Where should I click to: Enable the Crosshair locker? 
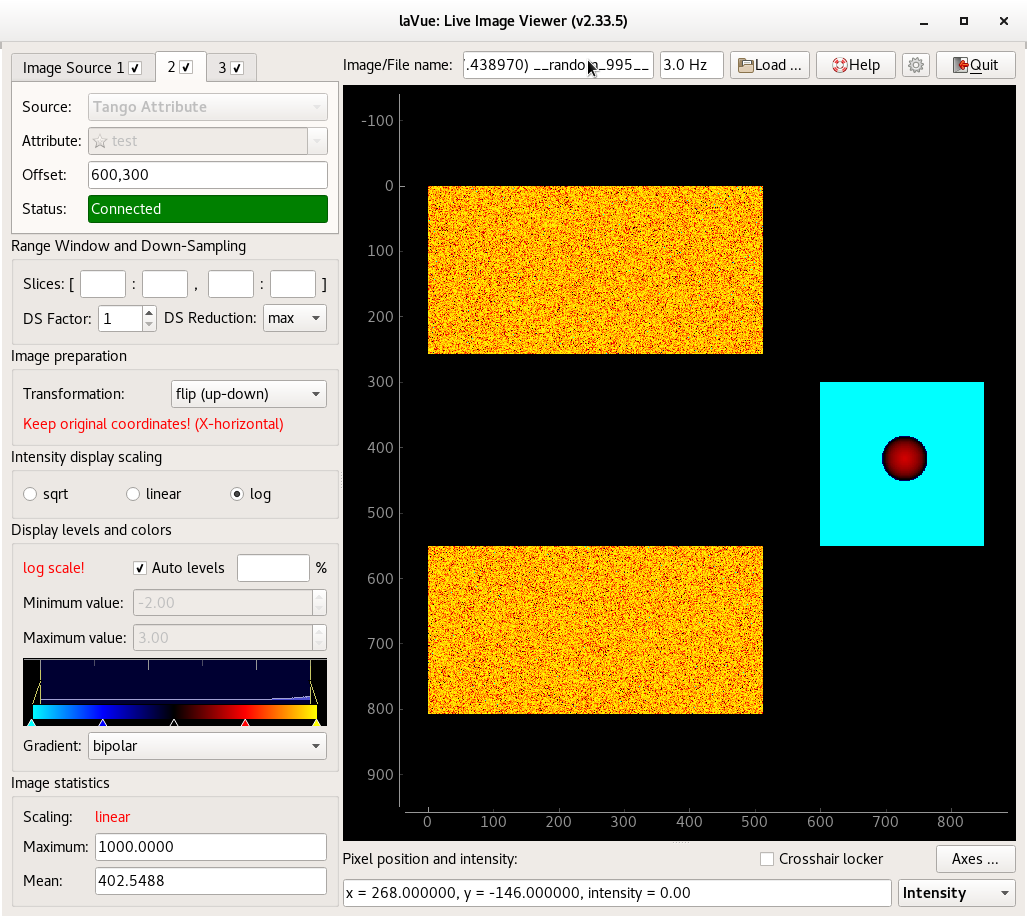(765, 858)
